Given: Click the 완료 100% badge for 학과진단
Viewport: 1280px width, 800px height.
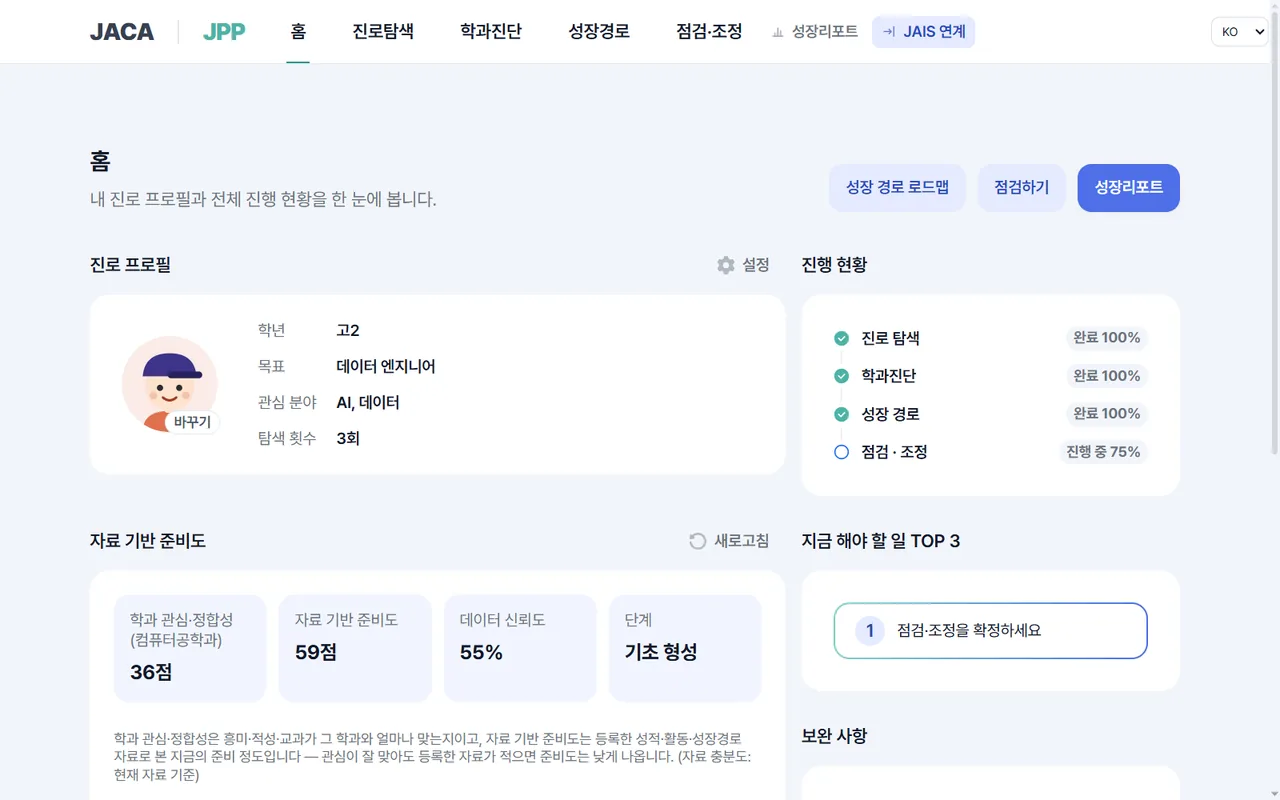Looking at the screenshot, I should click(1106, 376).
